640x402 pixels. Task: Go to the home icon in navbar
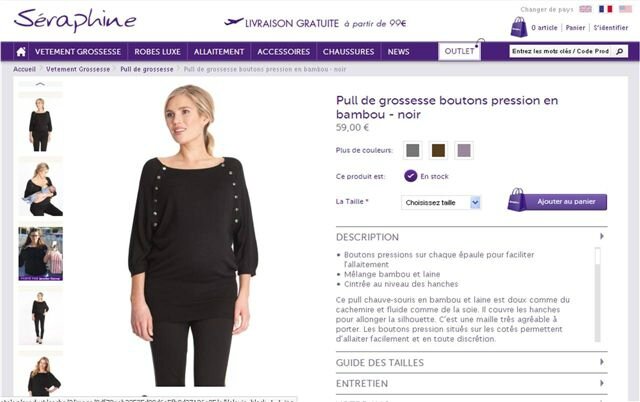[21, 52]
